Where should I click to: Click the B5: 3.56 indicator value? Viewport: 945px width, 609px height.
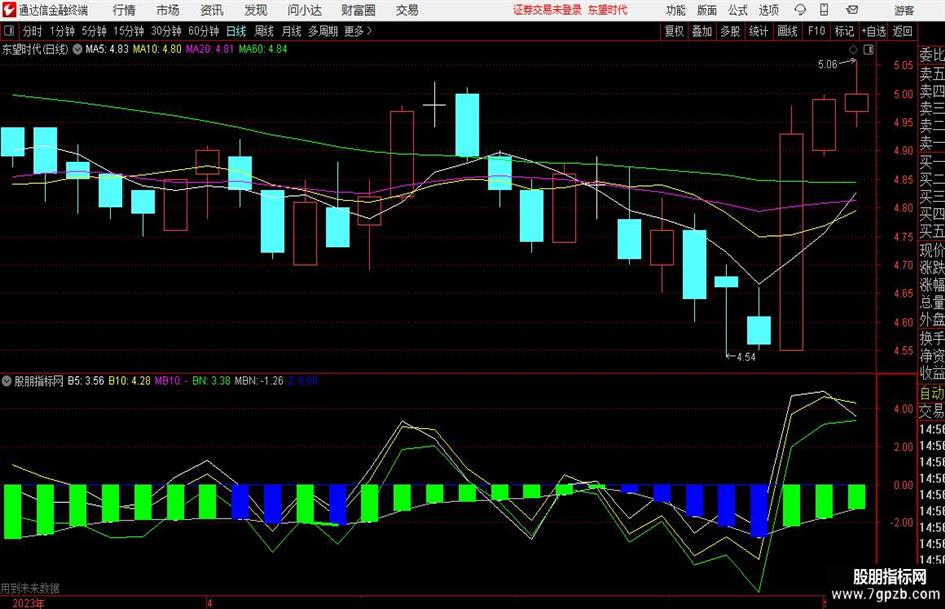click(86, 381)
